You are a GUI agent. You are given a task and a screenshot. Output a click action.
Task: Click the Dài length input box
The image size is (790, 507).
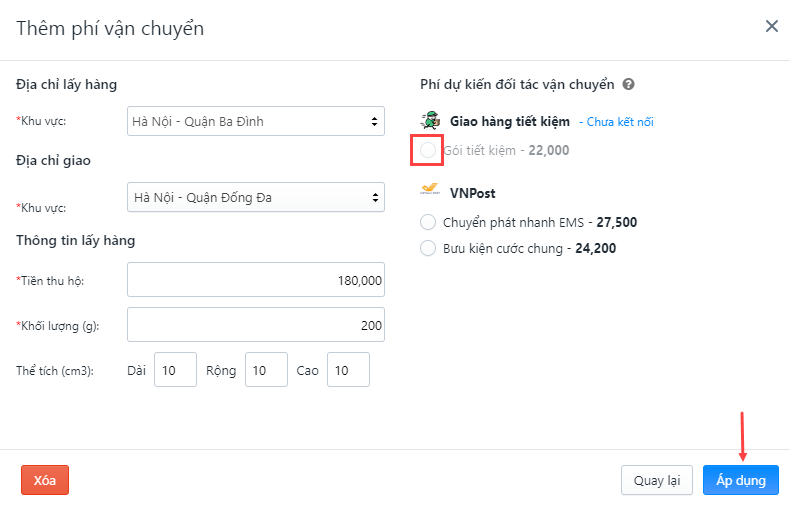click(x=175, y=370)
